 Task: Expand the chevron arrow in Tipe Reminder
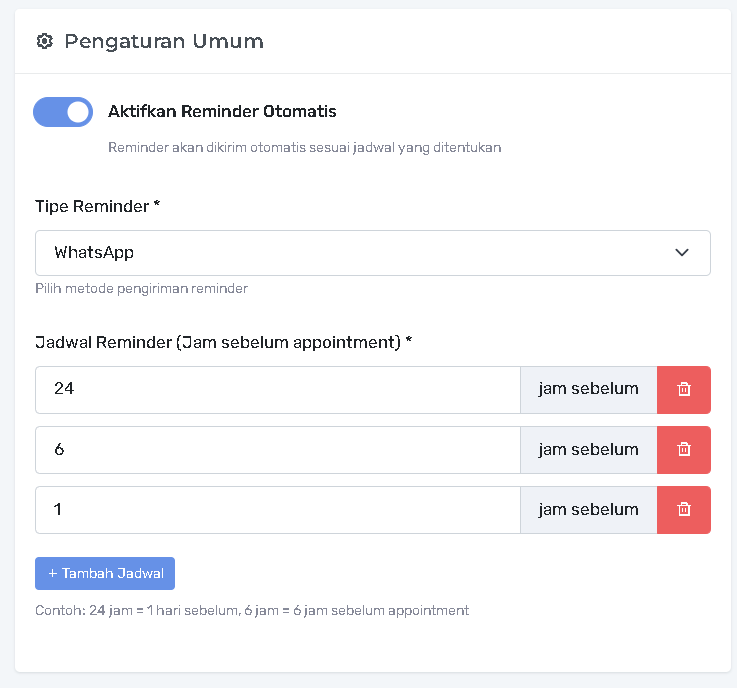click(x=682, y=253)
